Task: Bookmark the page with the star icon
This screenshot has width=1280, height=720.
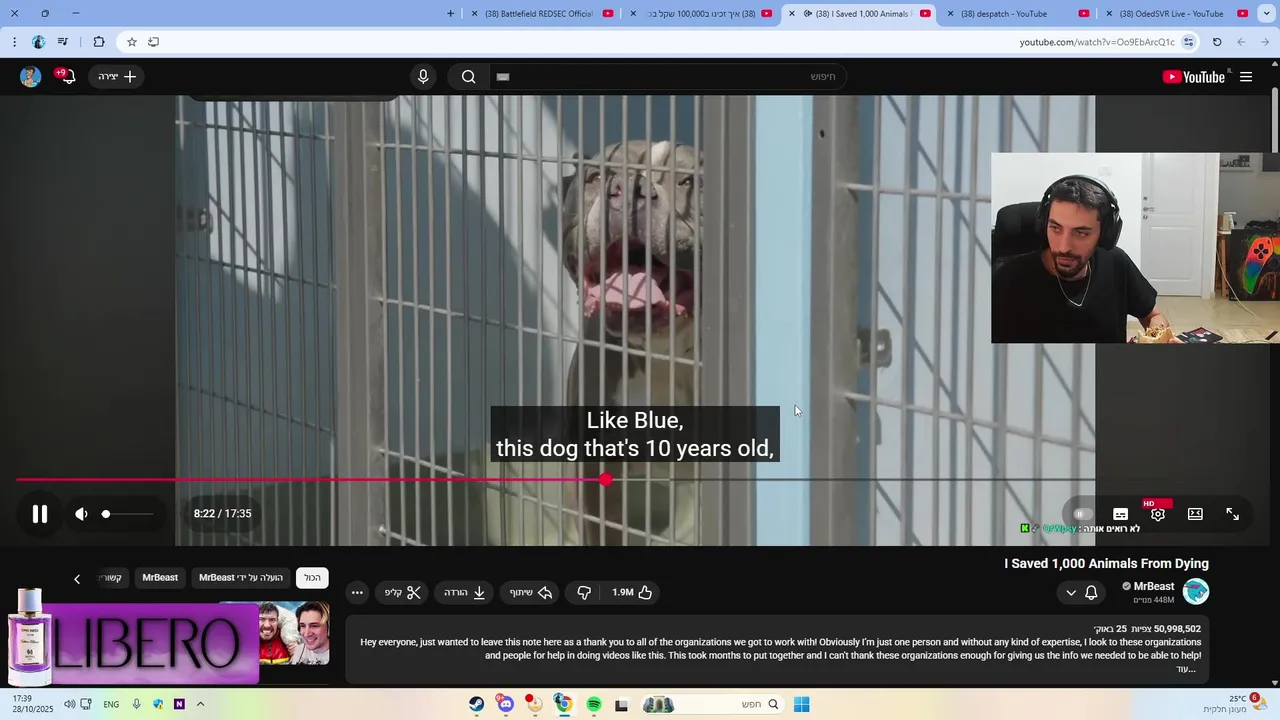Action: (131, 42)
